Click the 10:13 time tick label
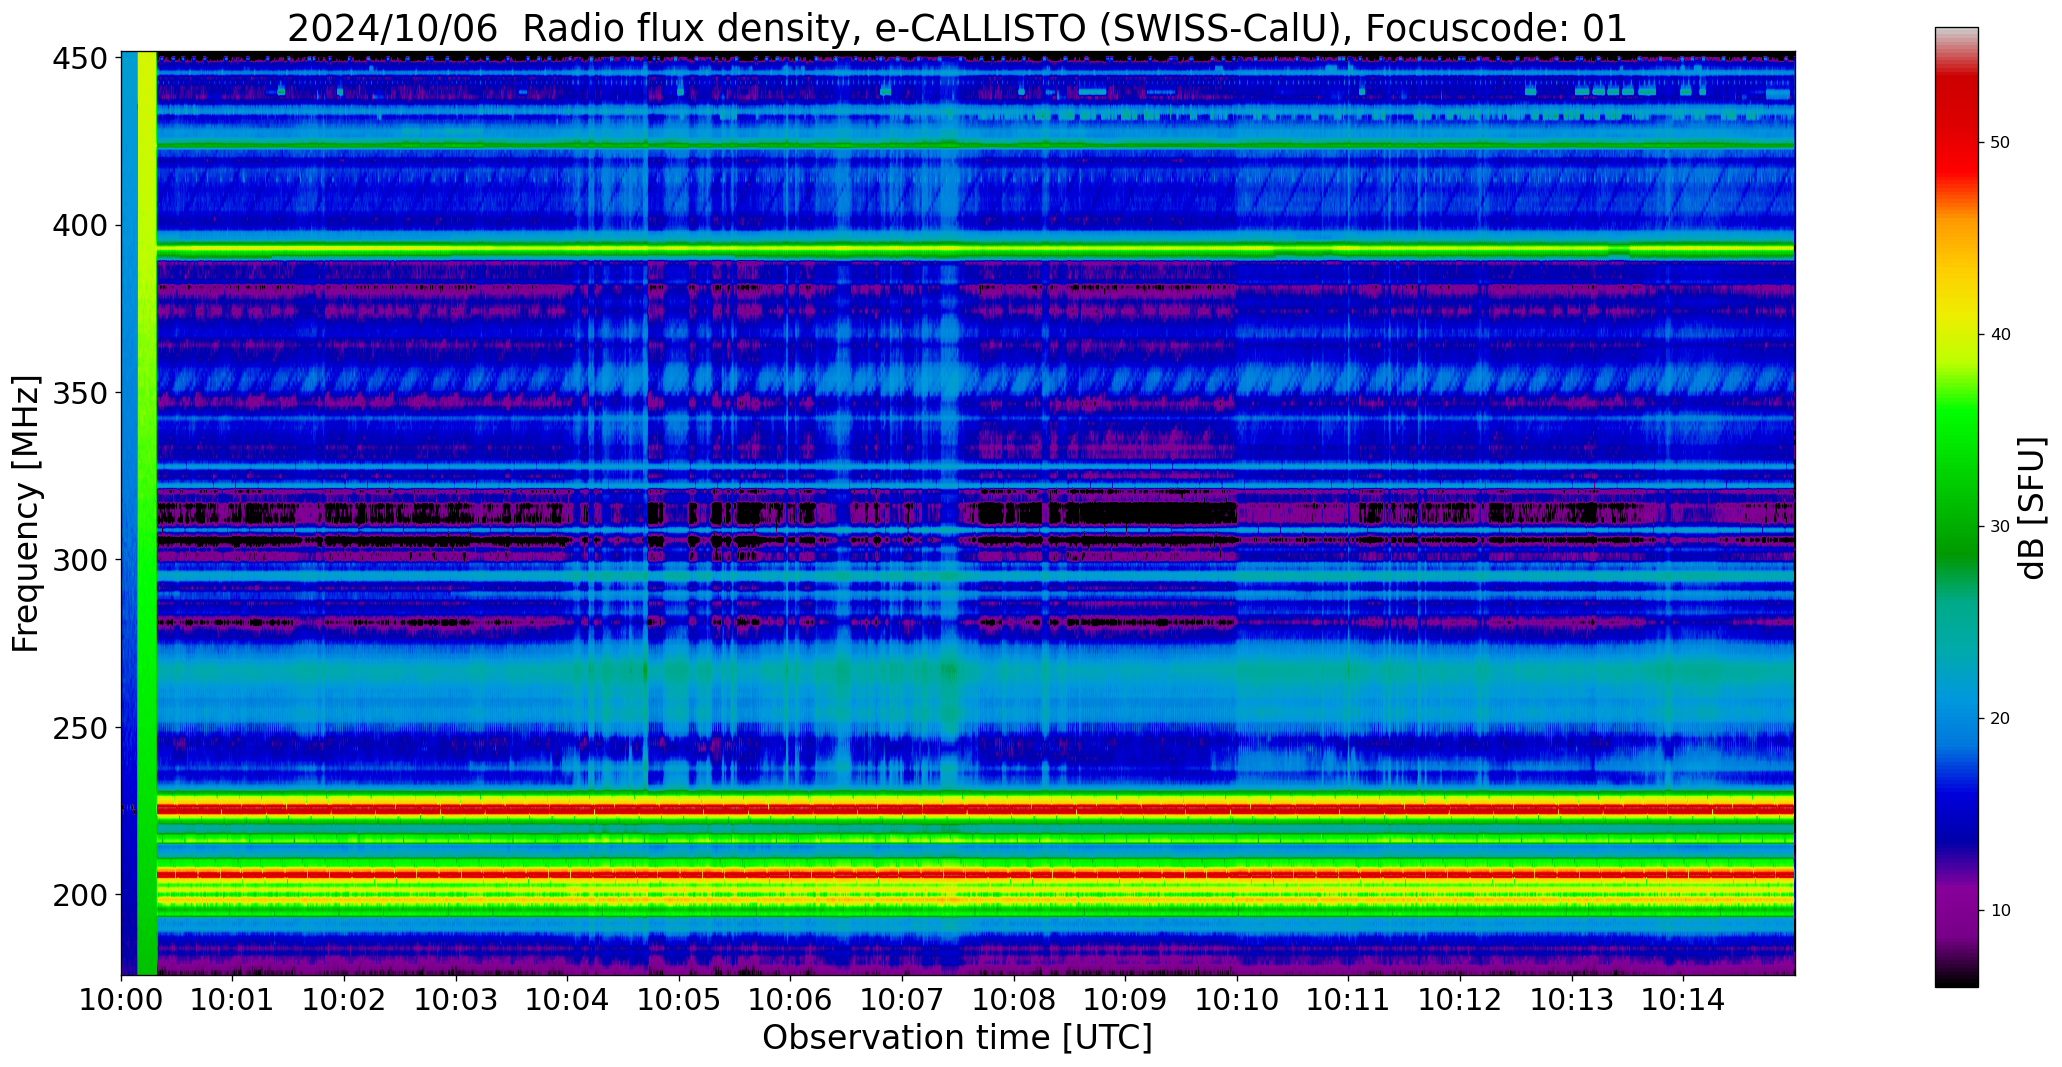The width and height of the screenshot is (2062, 1067). pos(1572,1000)
